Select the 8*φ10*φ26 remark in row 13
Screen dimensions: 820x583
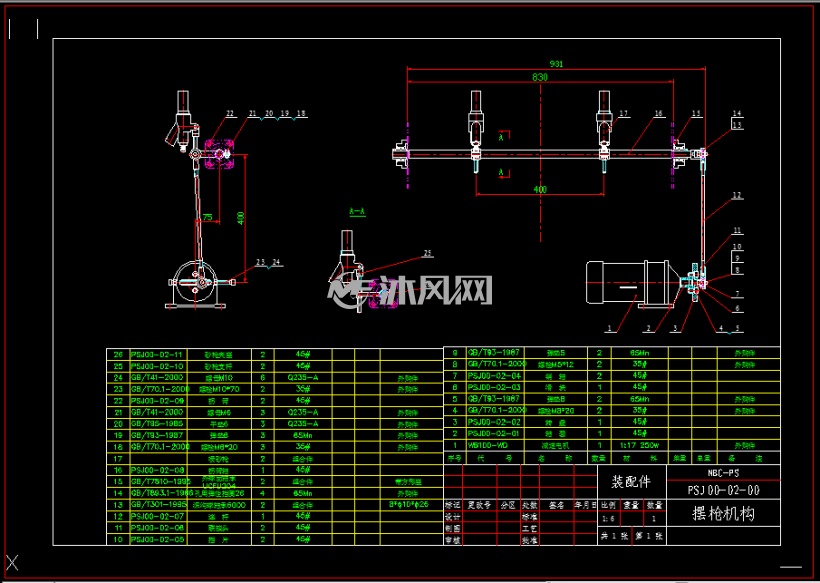(x=408, y=505)
